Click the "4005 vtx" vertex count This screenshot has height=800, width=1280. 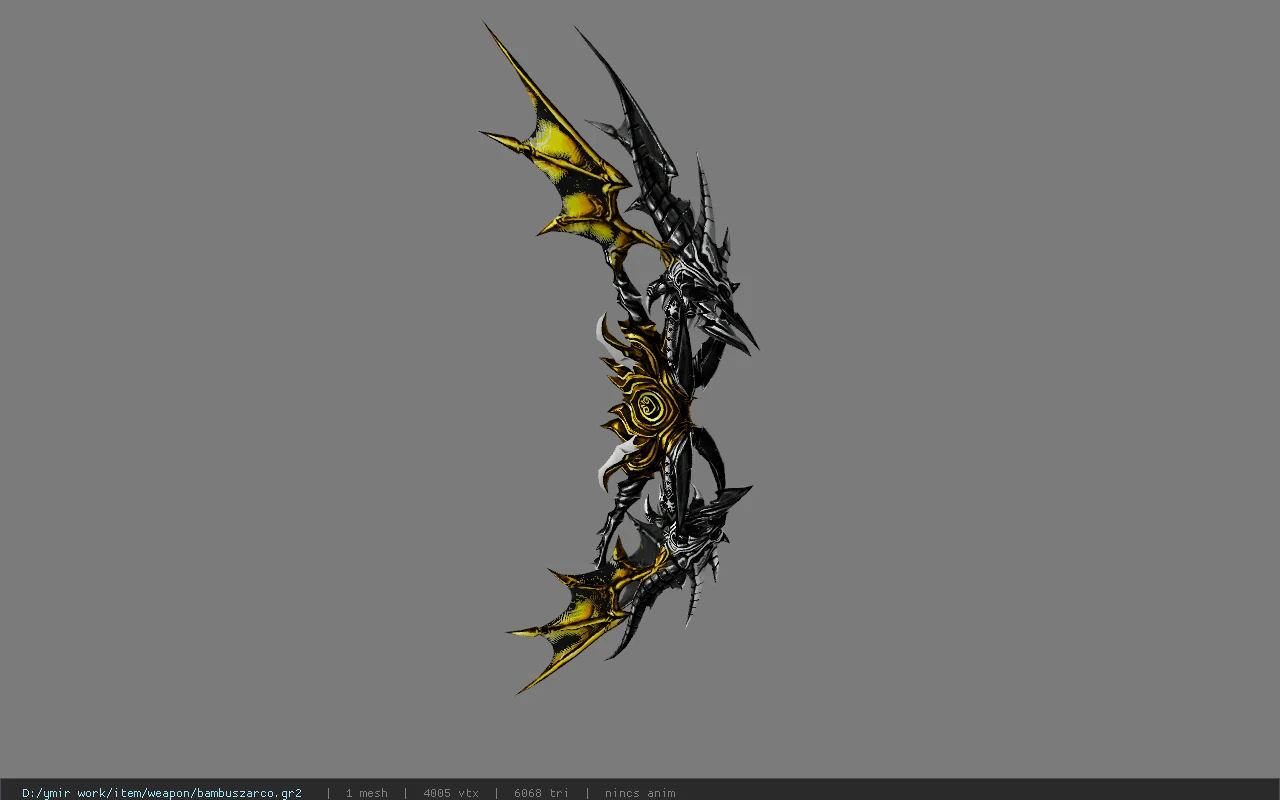tap(451, 793)
